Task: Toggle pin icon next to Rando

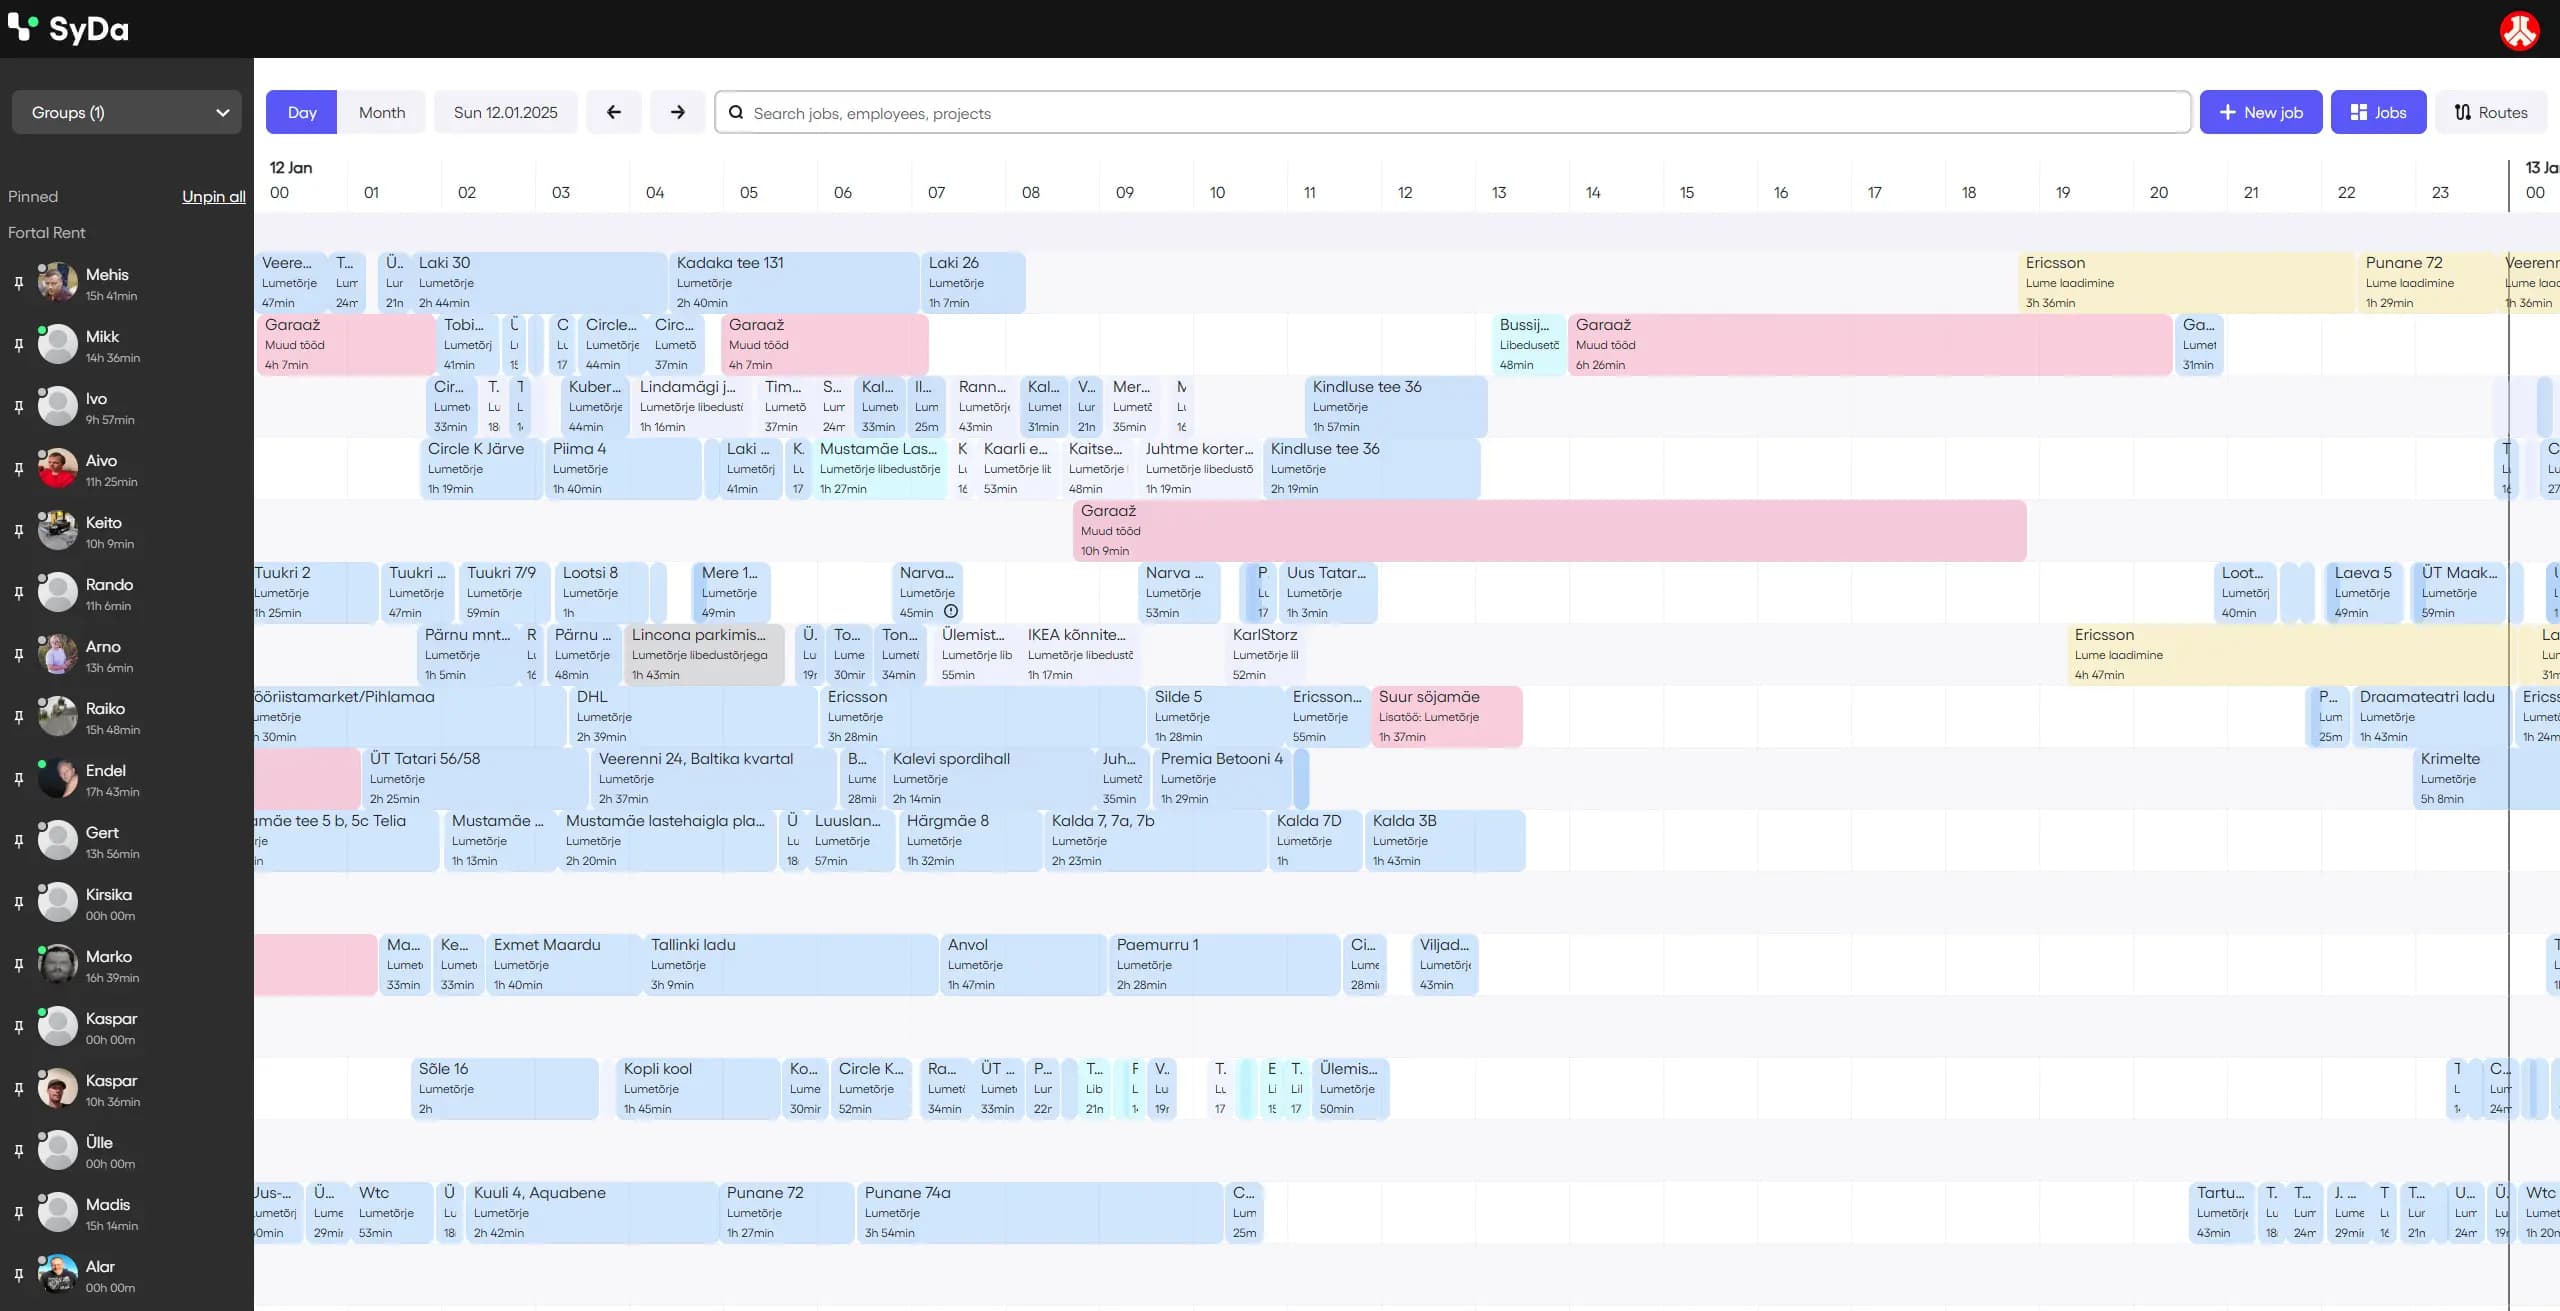Action: pyautogui.click(x=19, y=593)
